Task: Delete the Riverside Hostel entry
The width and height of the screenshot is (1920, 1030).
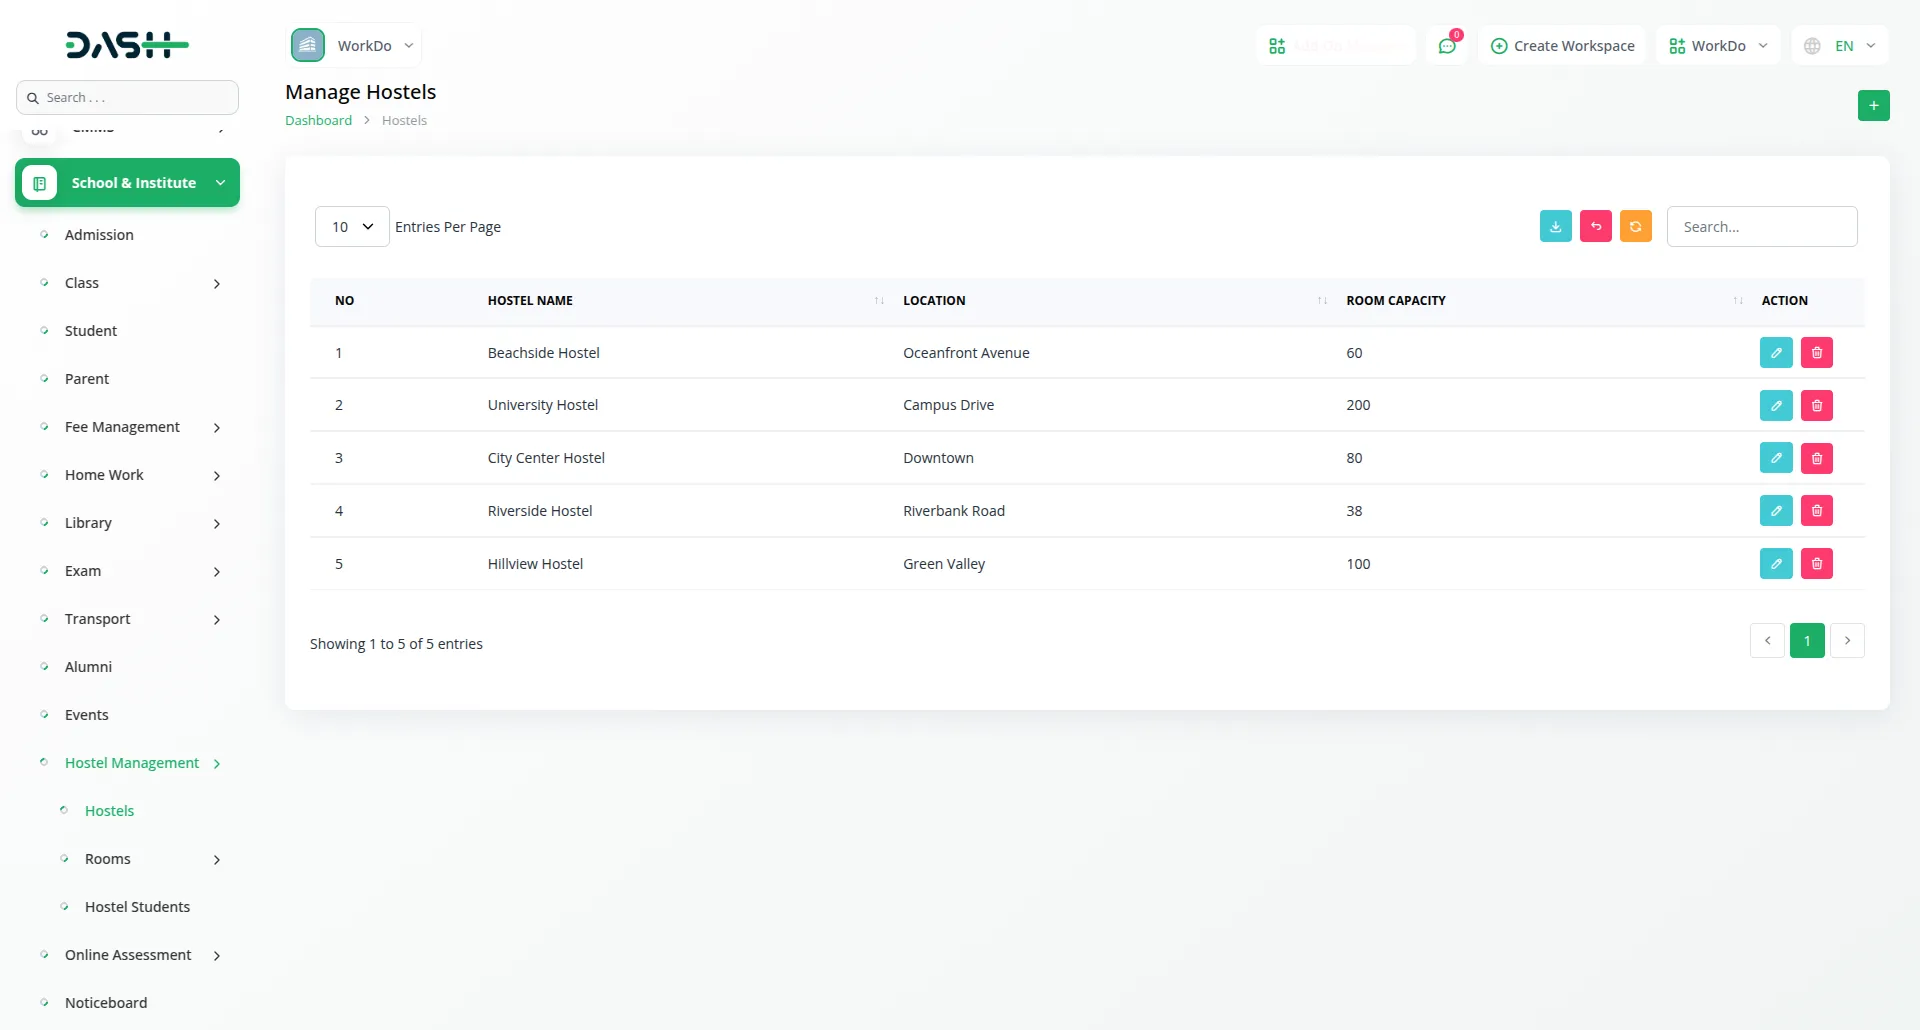Action: coord(1817,511)
